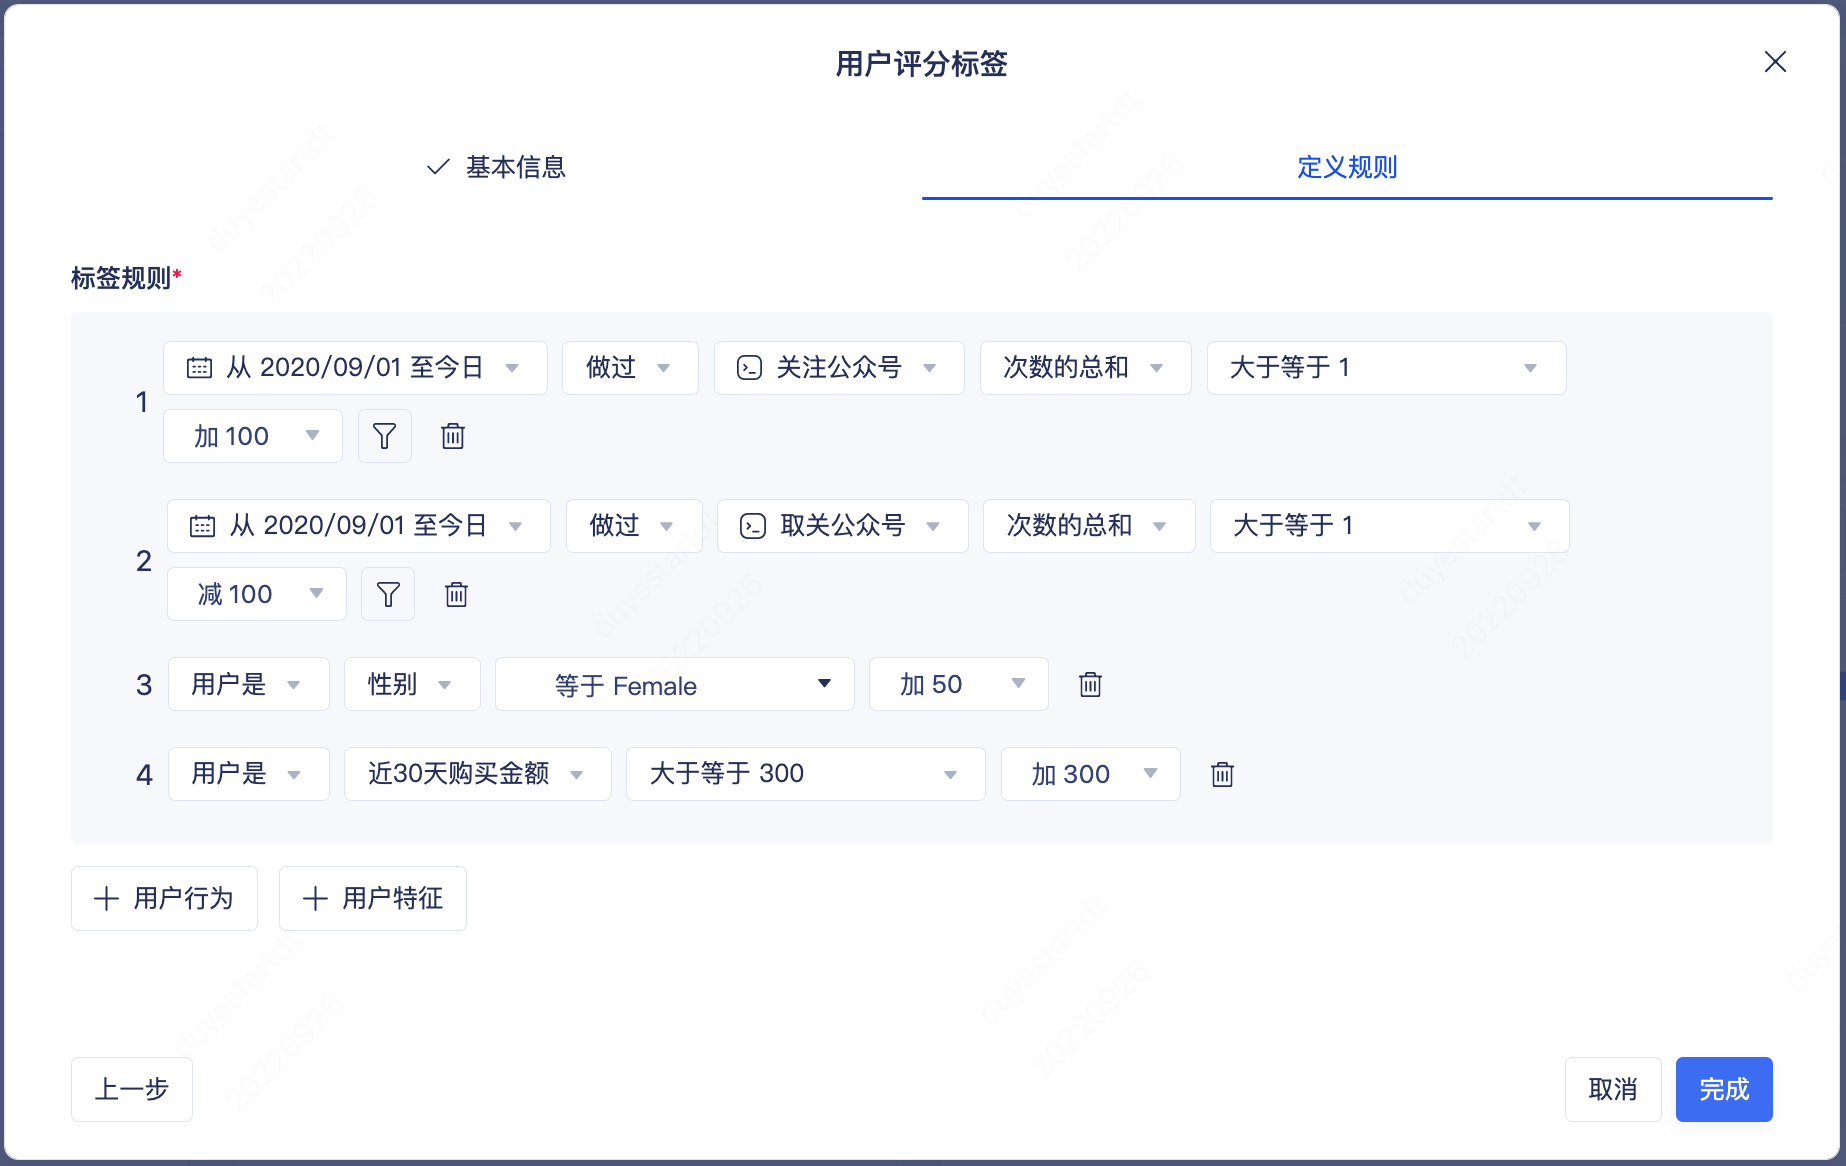Delete rule 4 purchase amount trash icon
The height and width of the screenshot is (1166, 1846).
[1222, 774]
